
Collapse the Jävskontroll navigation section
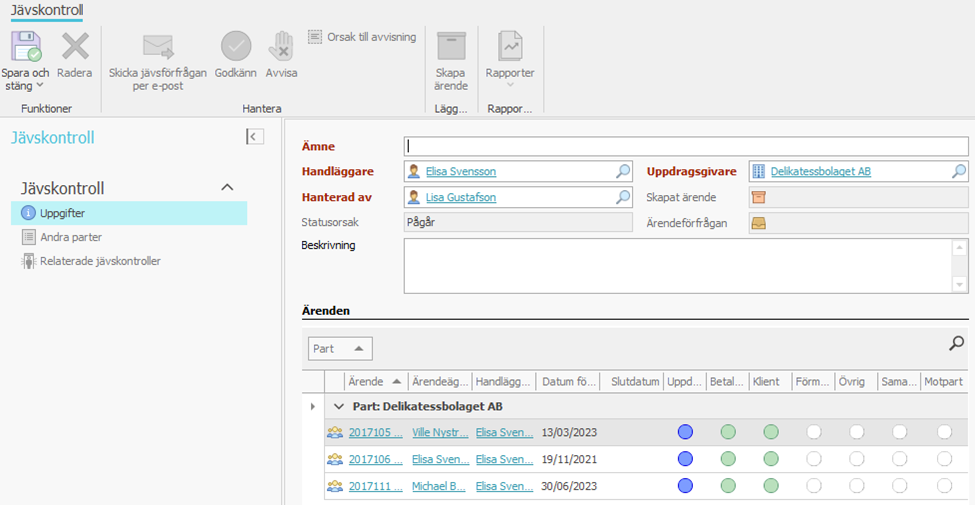[x=227, y=188]
